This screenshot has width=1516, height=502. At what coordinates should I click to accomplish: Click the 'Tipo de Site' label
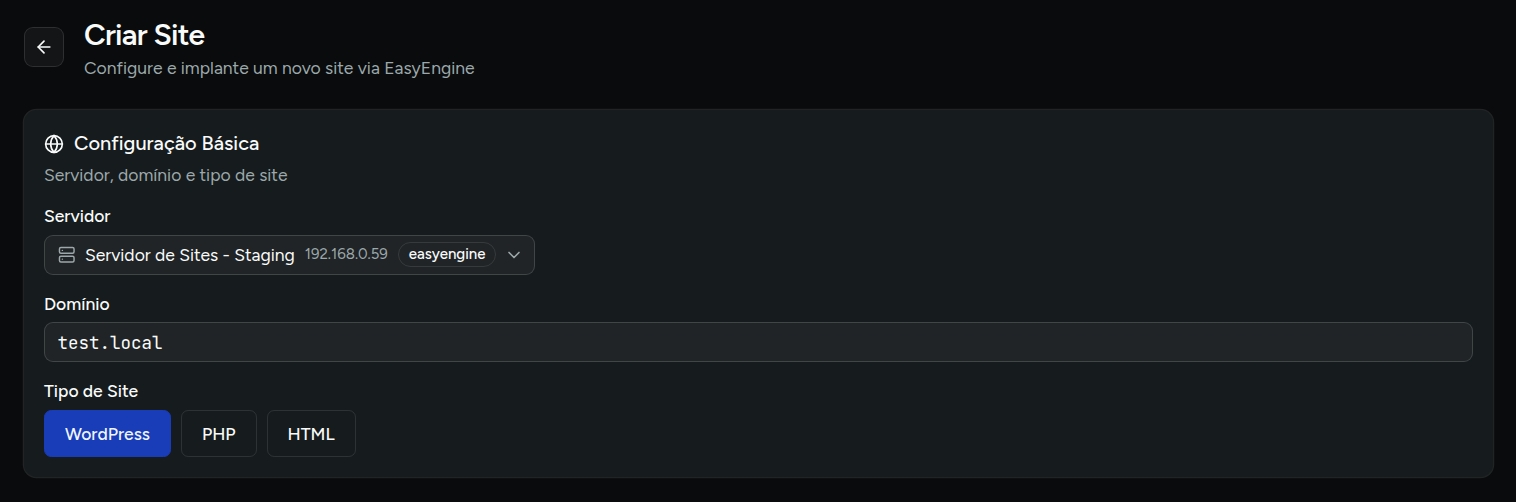tap(91, 391)
